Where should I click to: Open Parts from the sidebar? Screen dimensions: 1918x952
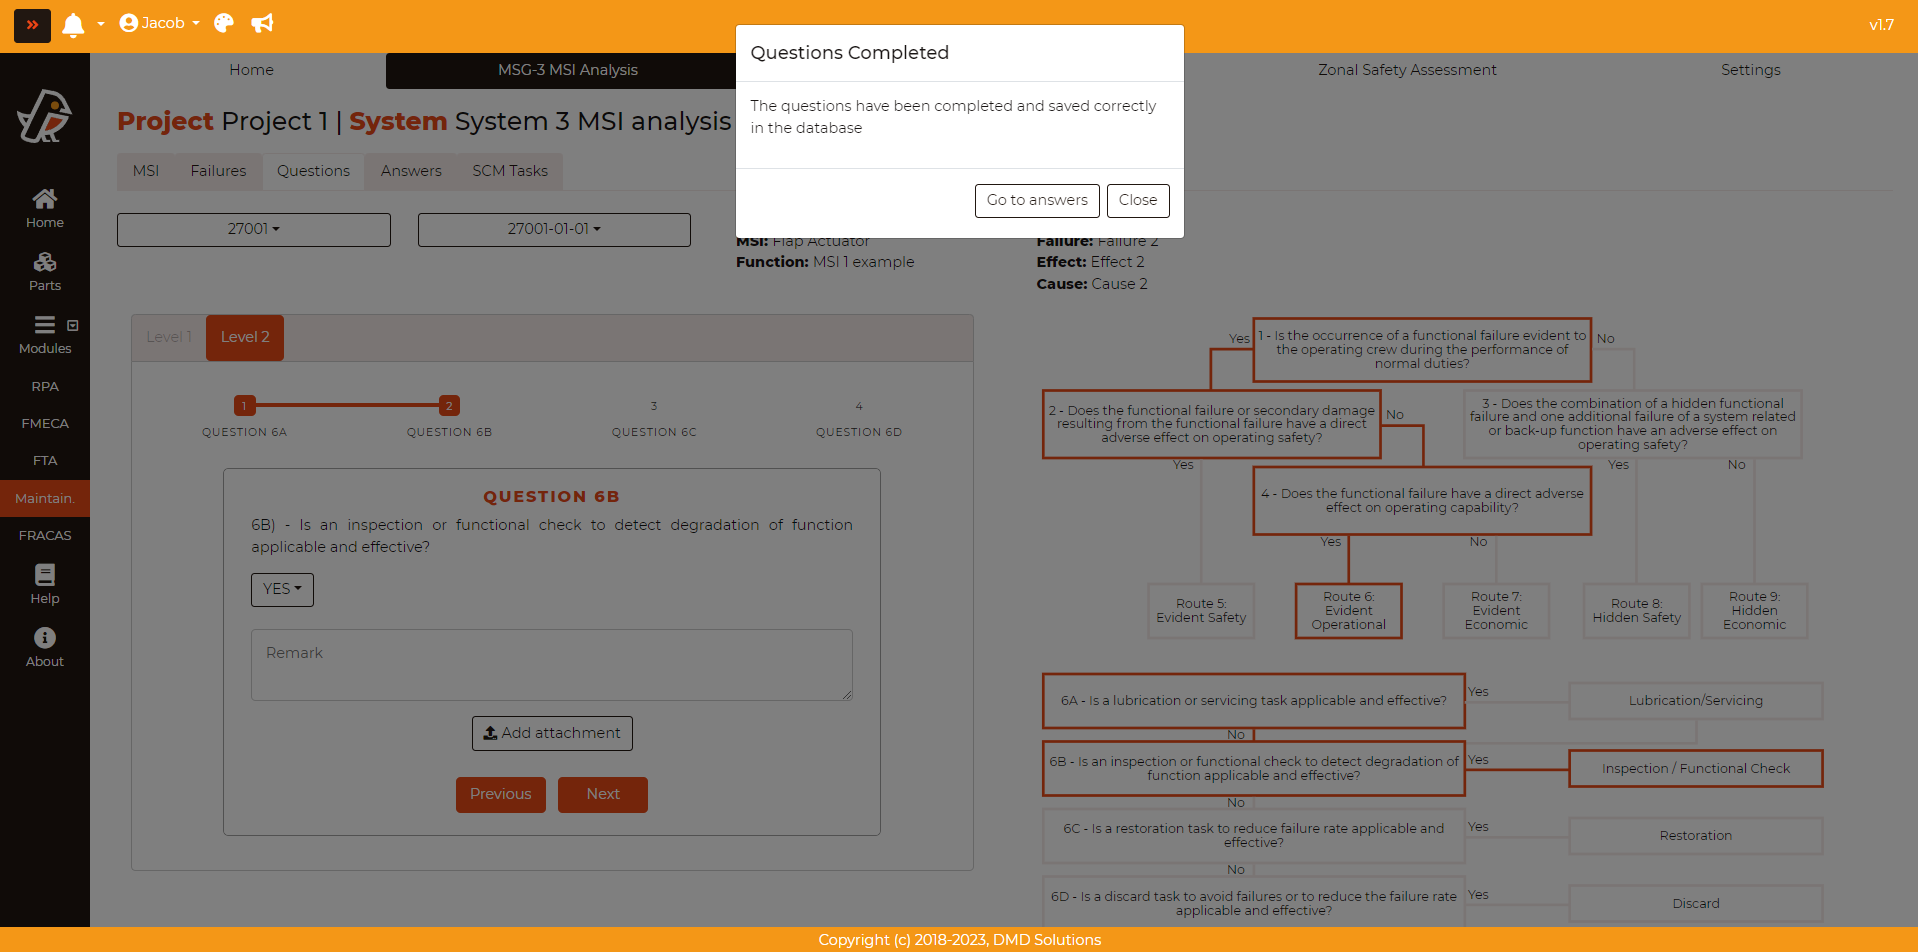45,271
